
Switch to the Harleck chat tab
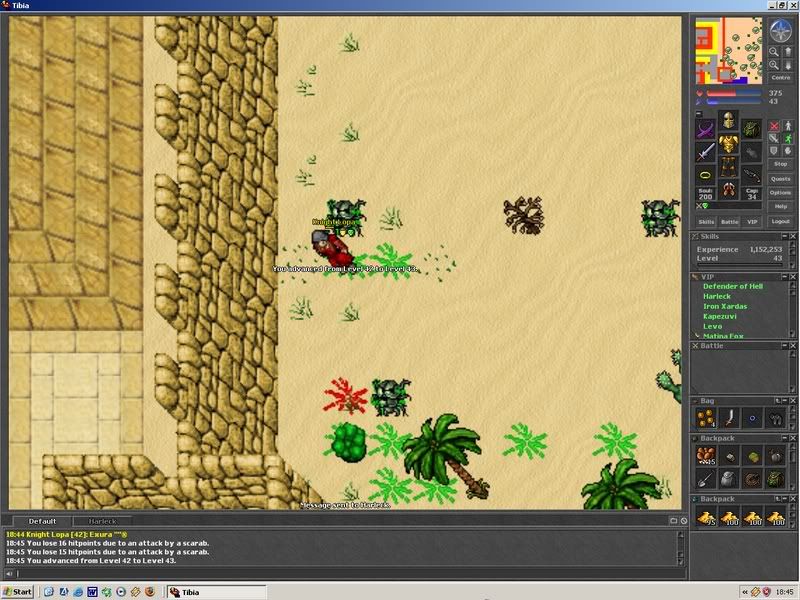coord(102,521)
